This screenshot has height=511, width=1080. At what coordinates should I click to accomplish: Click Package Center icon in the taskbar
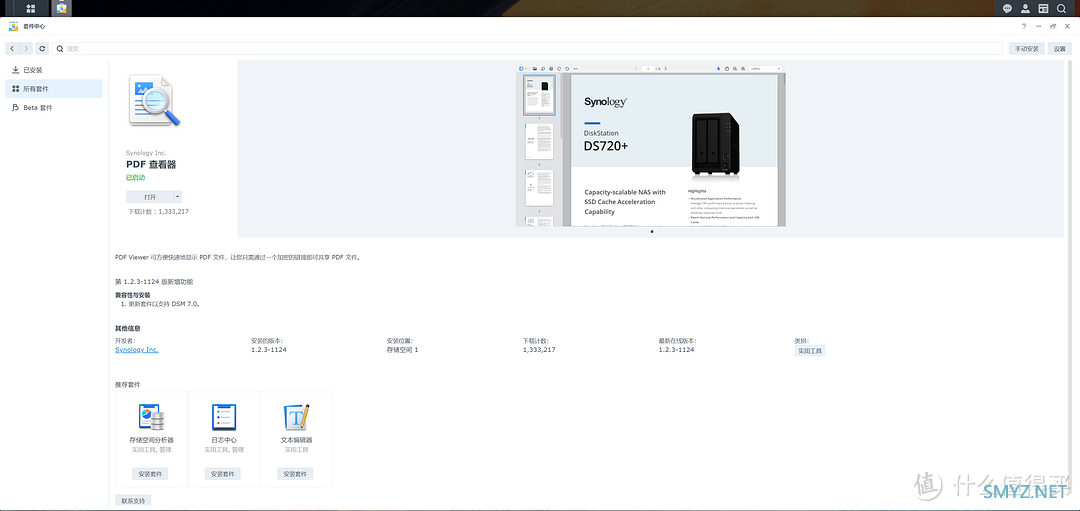click(61, 9)
